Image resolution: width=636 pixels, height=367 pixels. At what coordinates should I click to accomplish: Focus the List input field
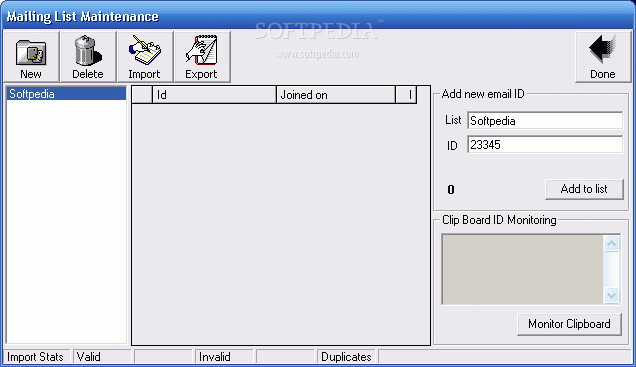pyautogui.click(x=545, y=120)
